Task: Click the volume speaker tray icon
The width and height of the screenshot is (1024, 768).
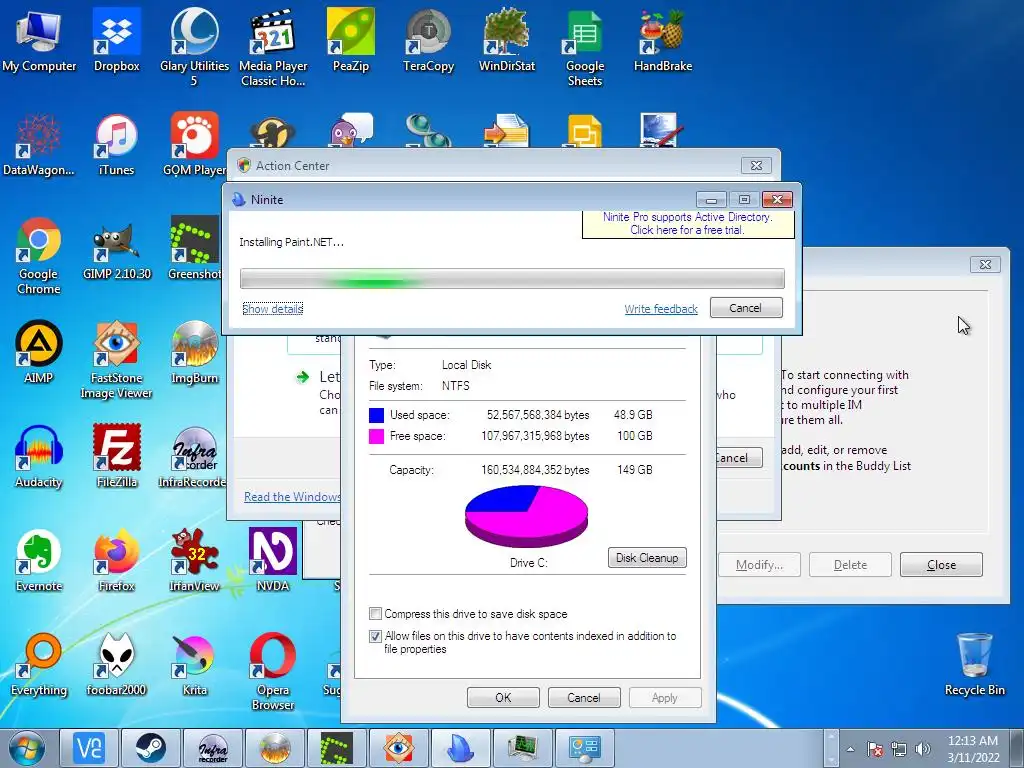Action: tap(923, 748)
